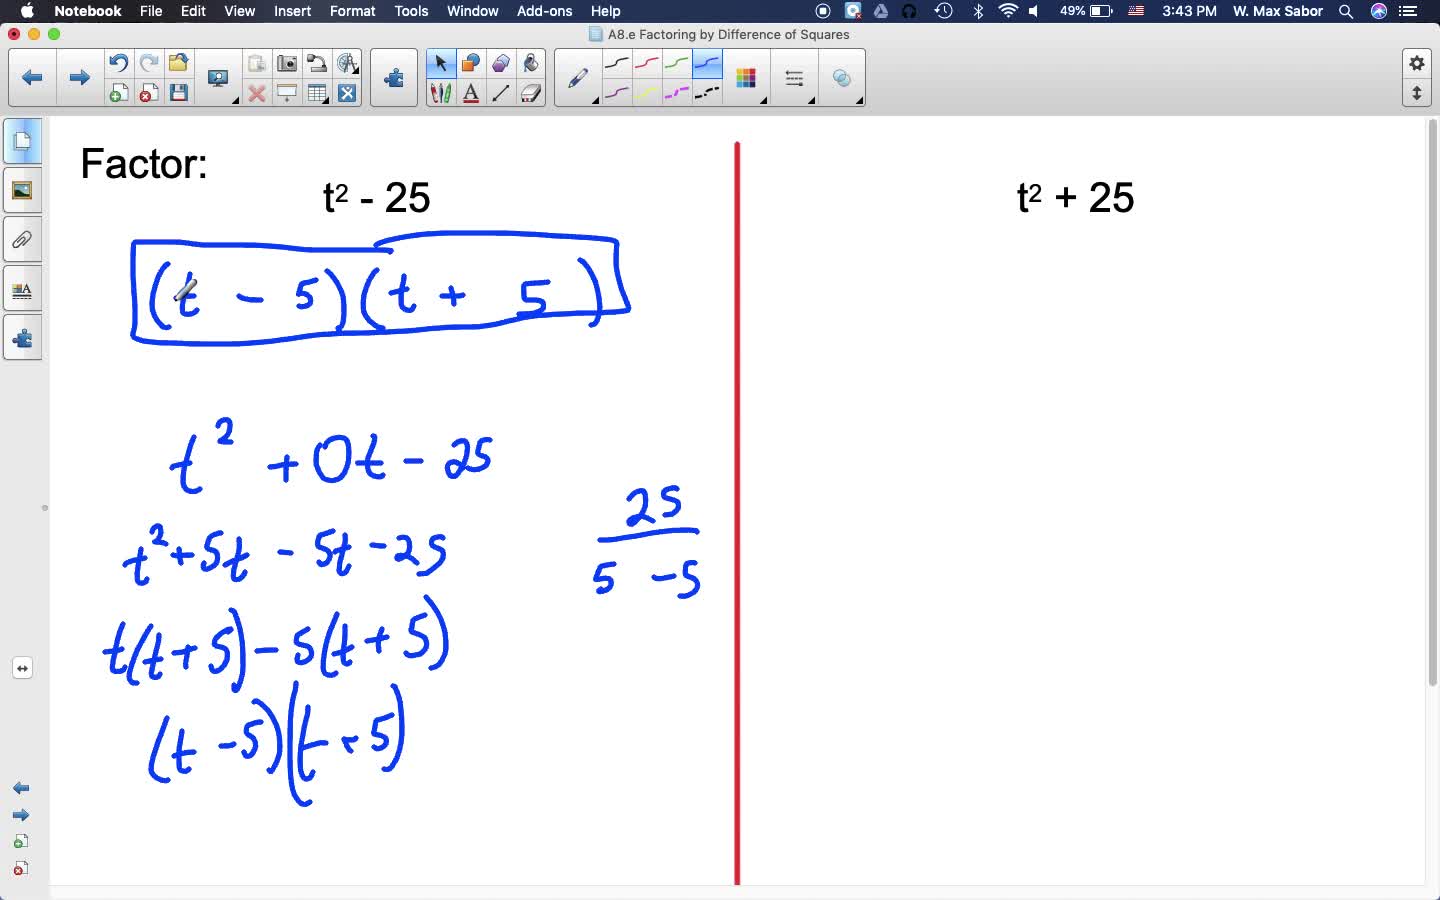
Task: Choose the Select arrow tool
Action: (x=440, y=63)
